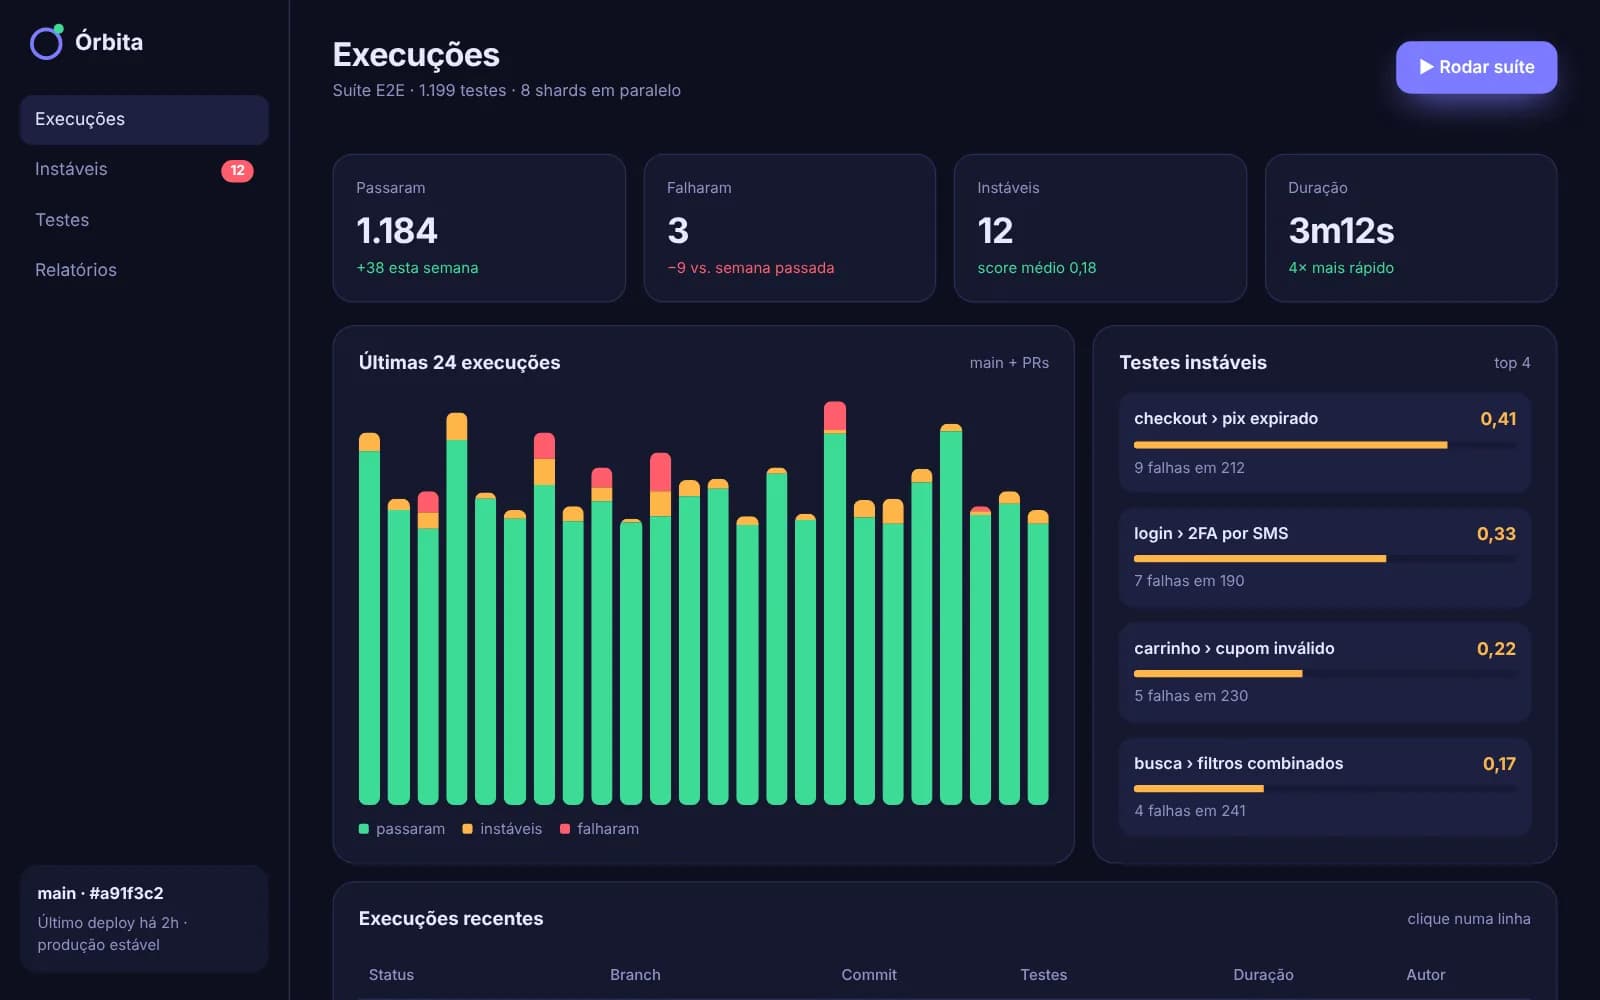Click '+38 esta semana' trend text
This screenshot has height=1000, width=1600.
(x=417, y=268)
